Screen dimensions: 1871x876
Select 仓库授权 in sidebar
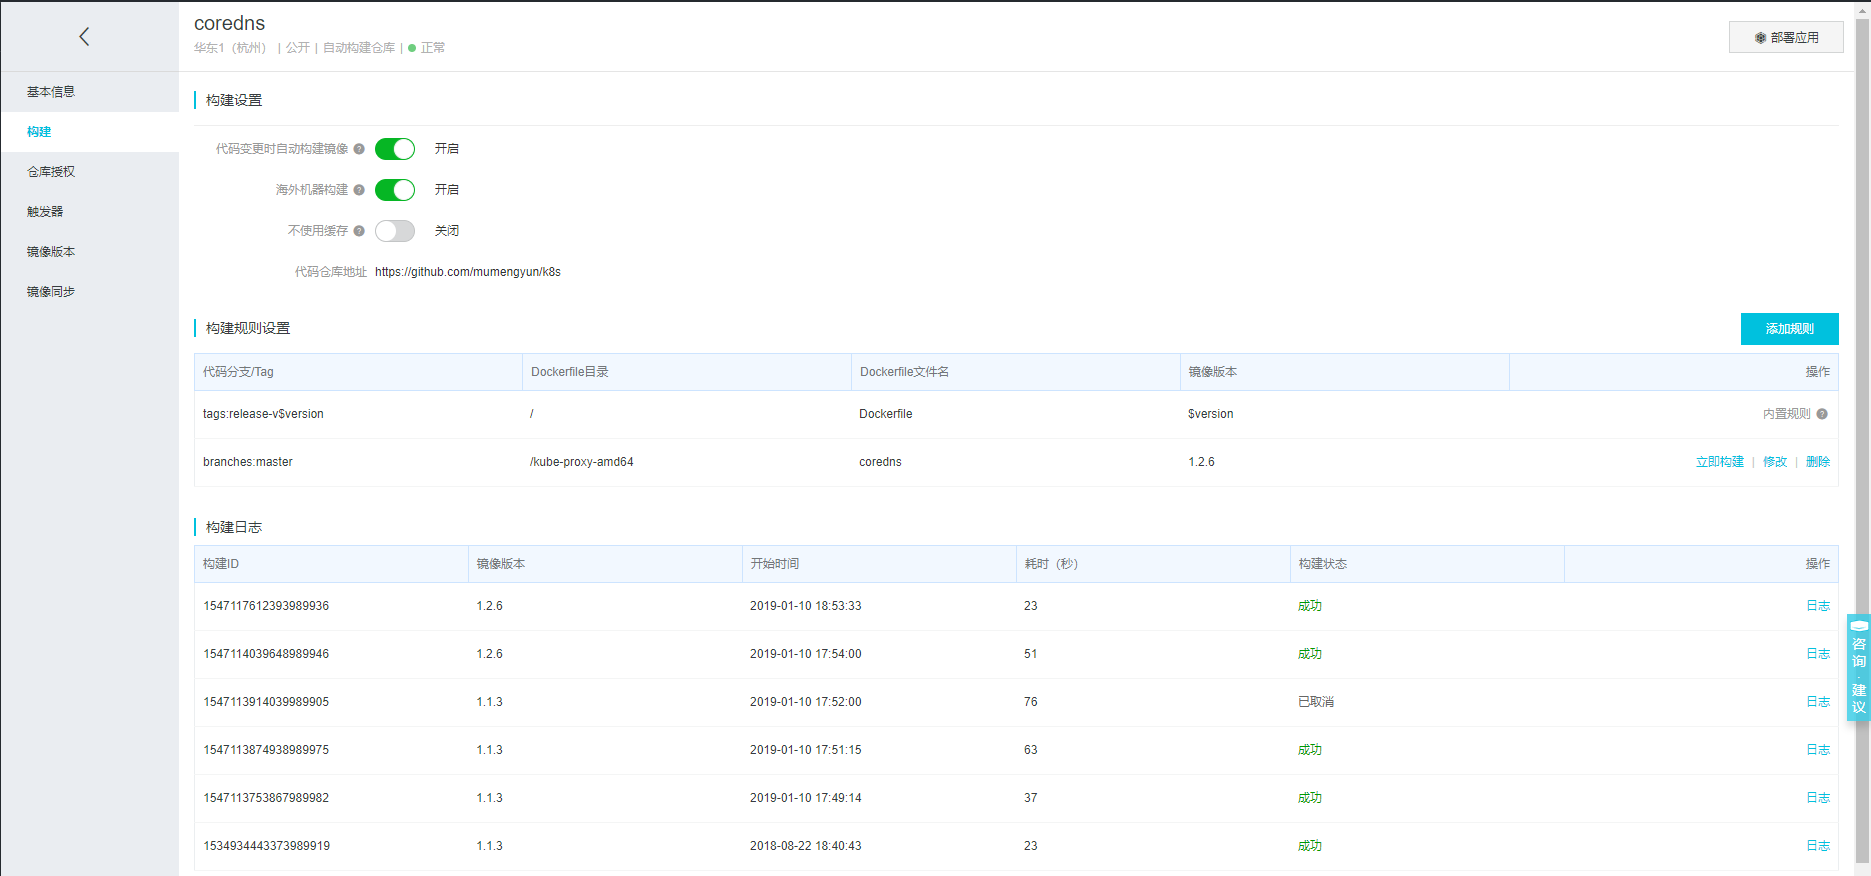[x=51, y=172]
